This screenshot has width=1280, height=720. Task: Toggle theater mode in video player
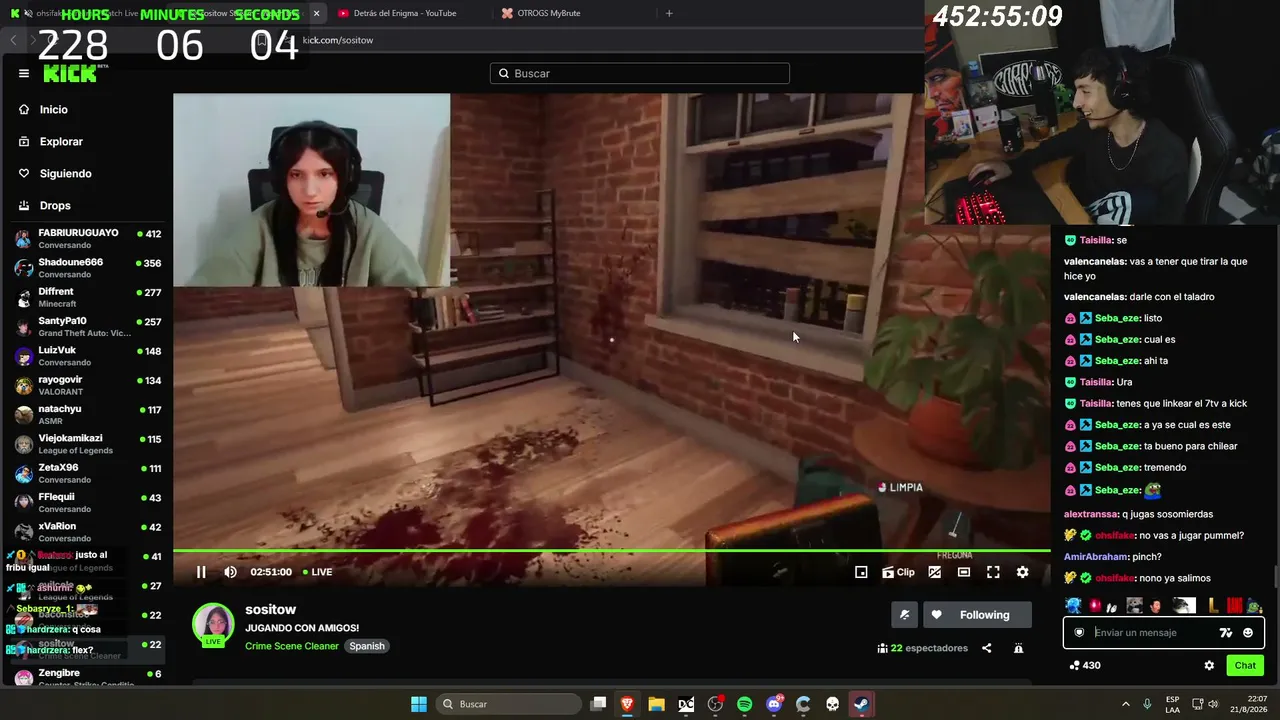964,572
